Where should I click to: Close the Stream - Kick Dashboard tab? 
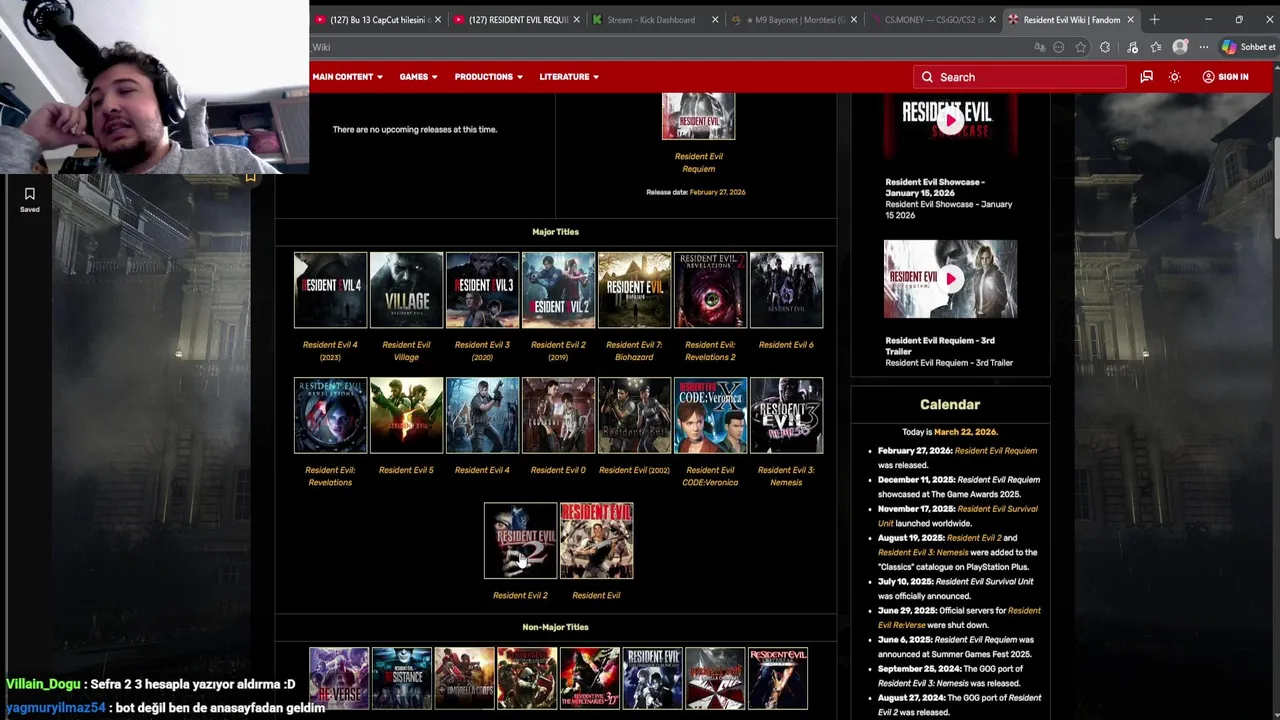[x=715, y=20]
